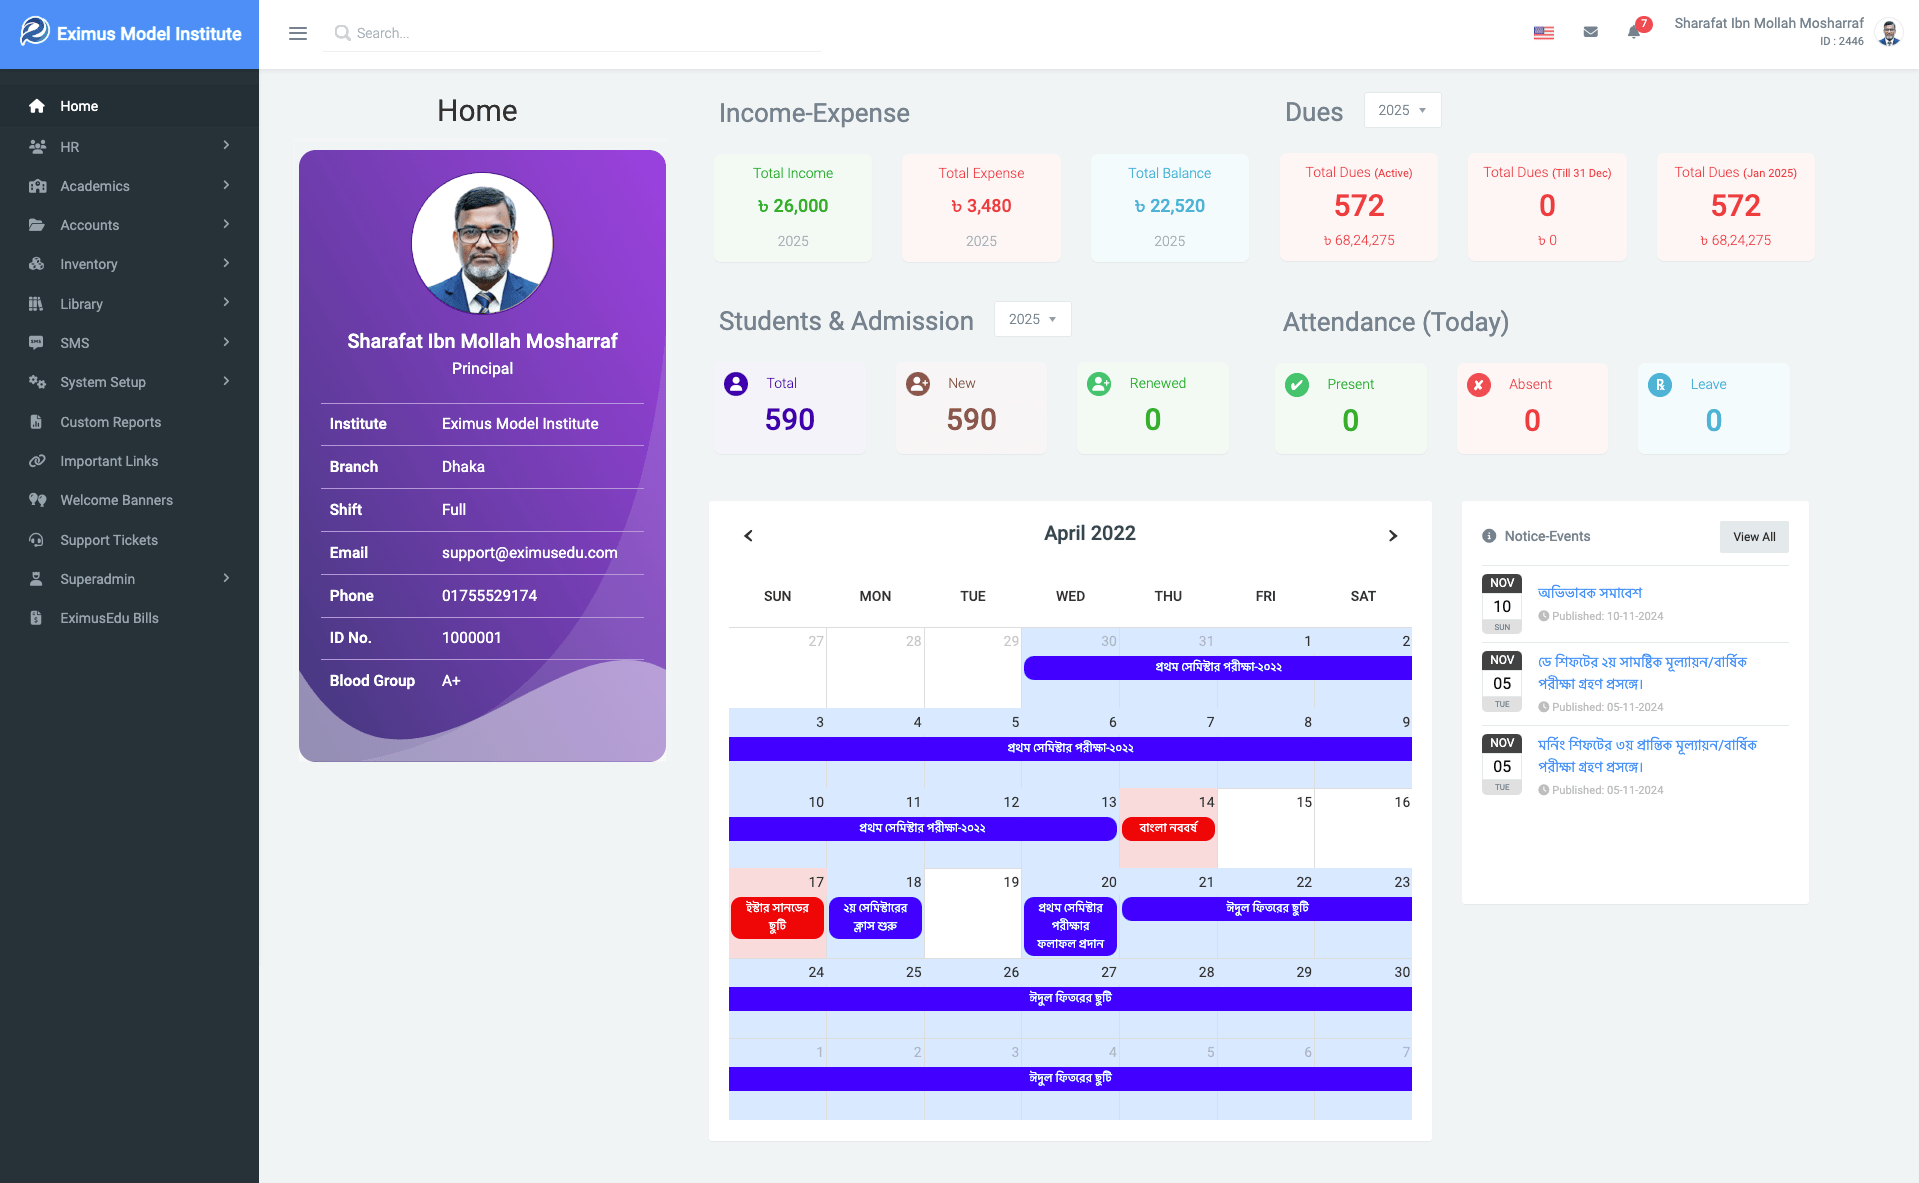Select Important Links in sidebar

[x=108, y=461]
